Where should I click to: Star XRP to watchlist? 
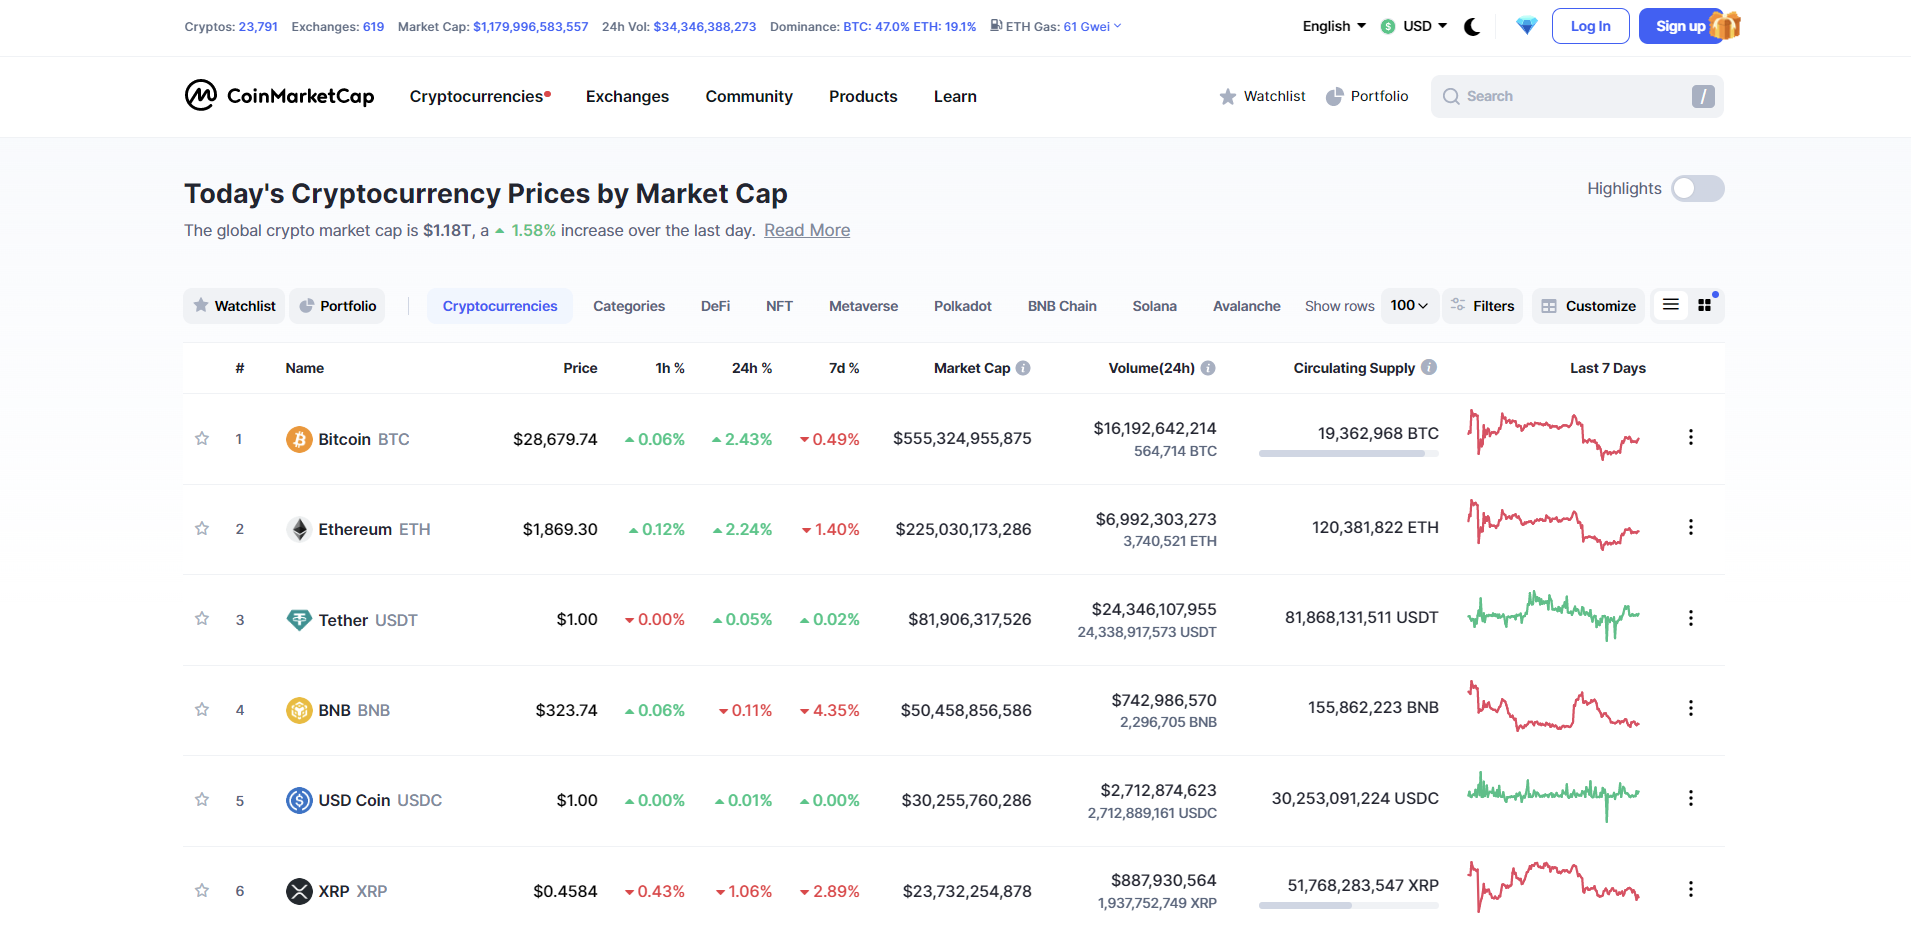point(202,890)
